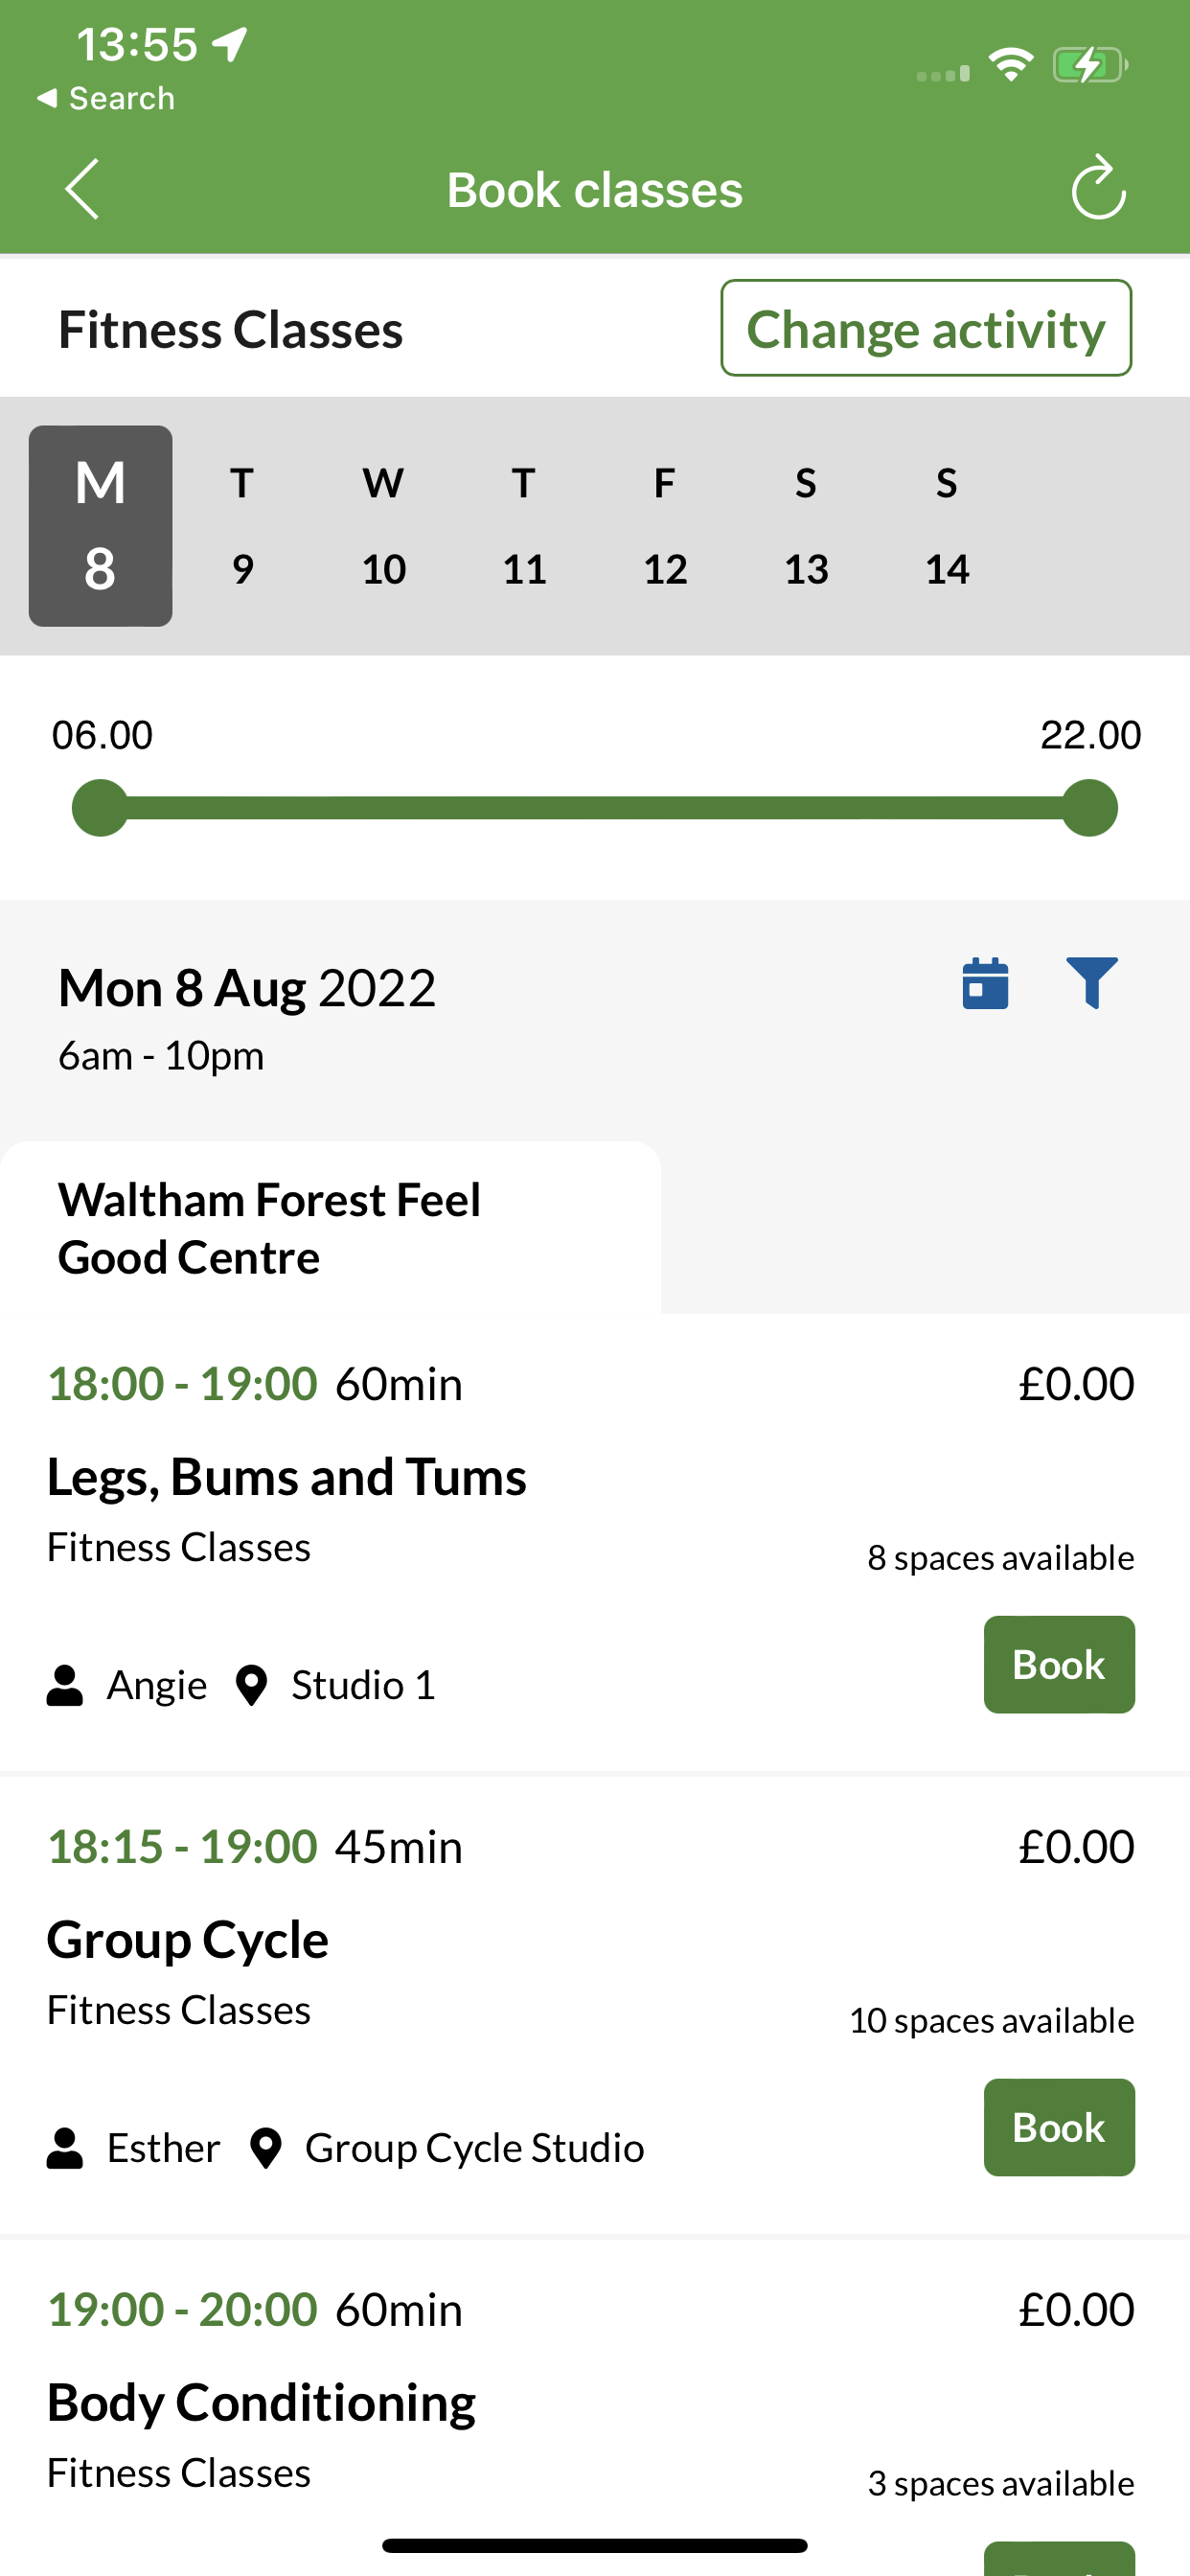Refresh the class list with reload icon
The image size is (1190, 2576).
tap(1098, 187)
